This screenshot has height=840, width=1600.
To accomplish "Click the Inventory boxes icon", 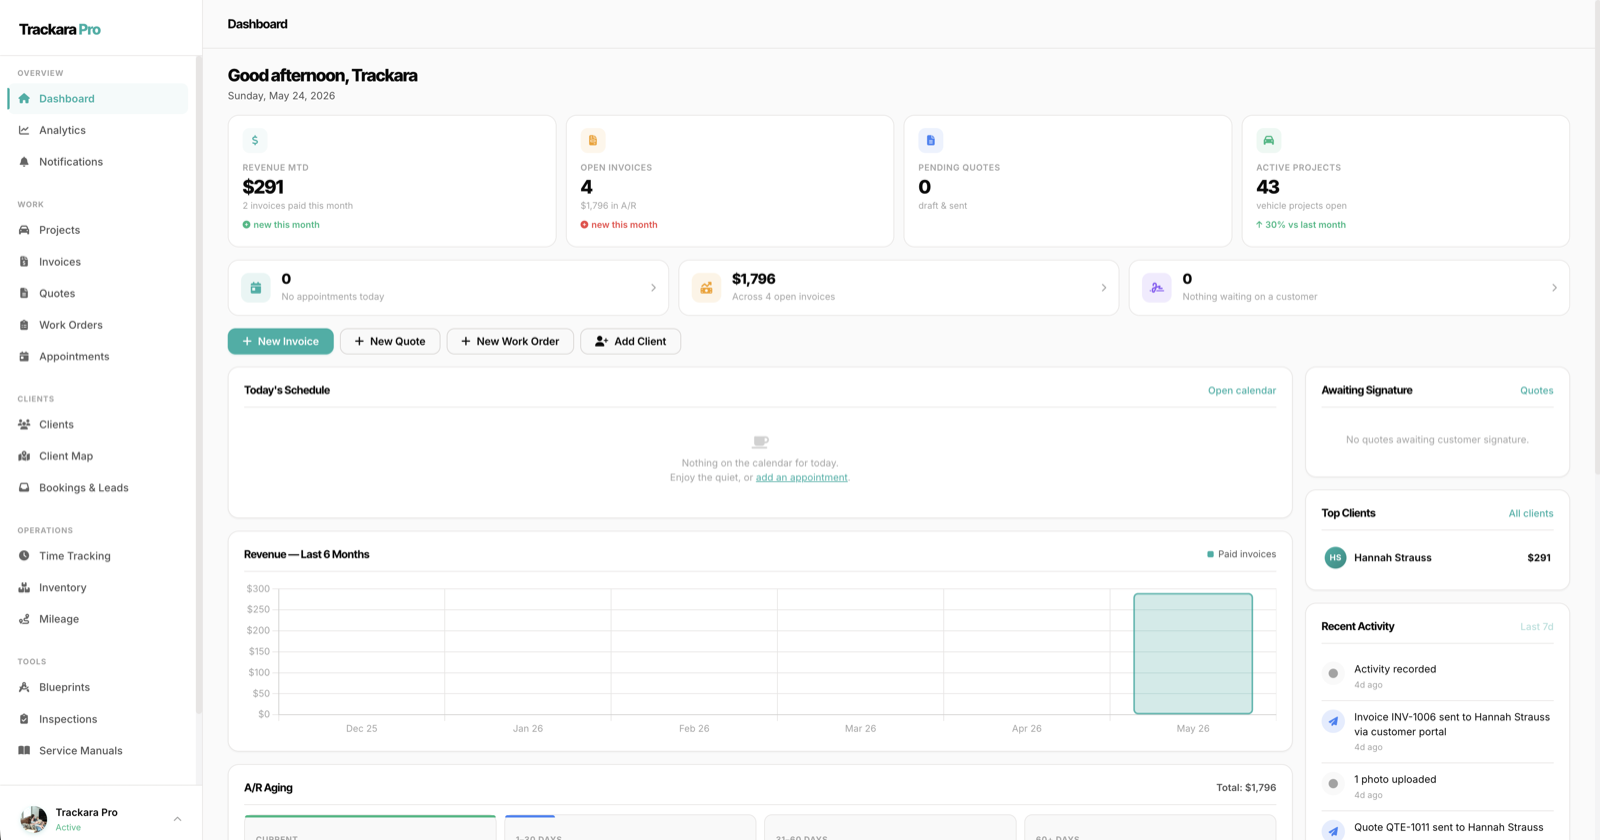I will [x=24, y=588].
